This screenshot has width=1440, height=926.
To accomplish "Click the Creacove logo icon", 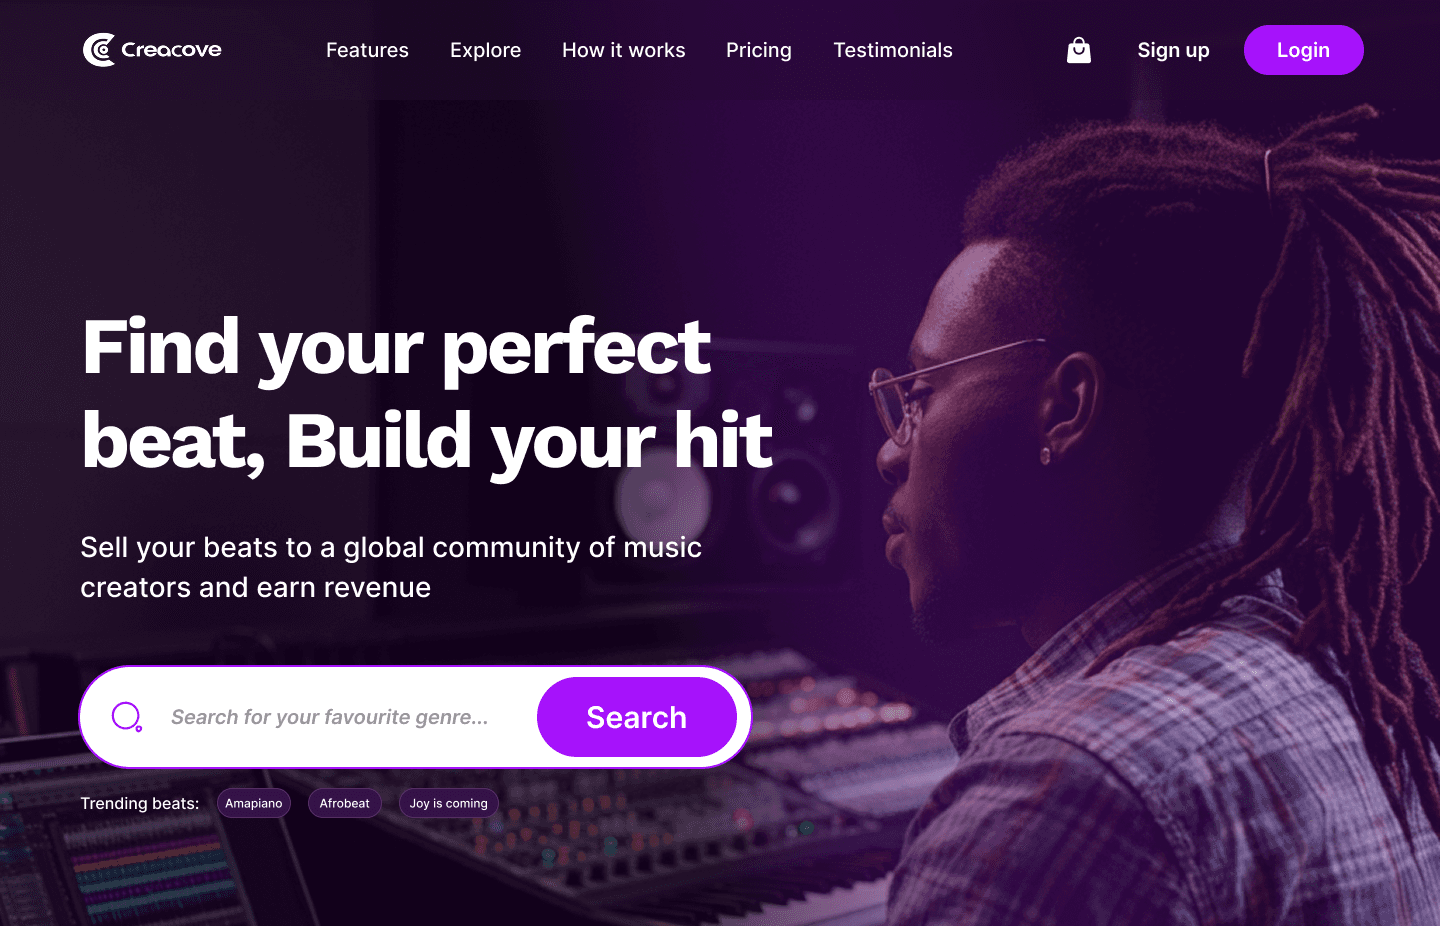I will tap(99, 50).
